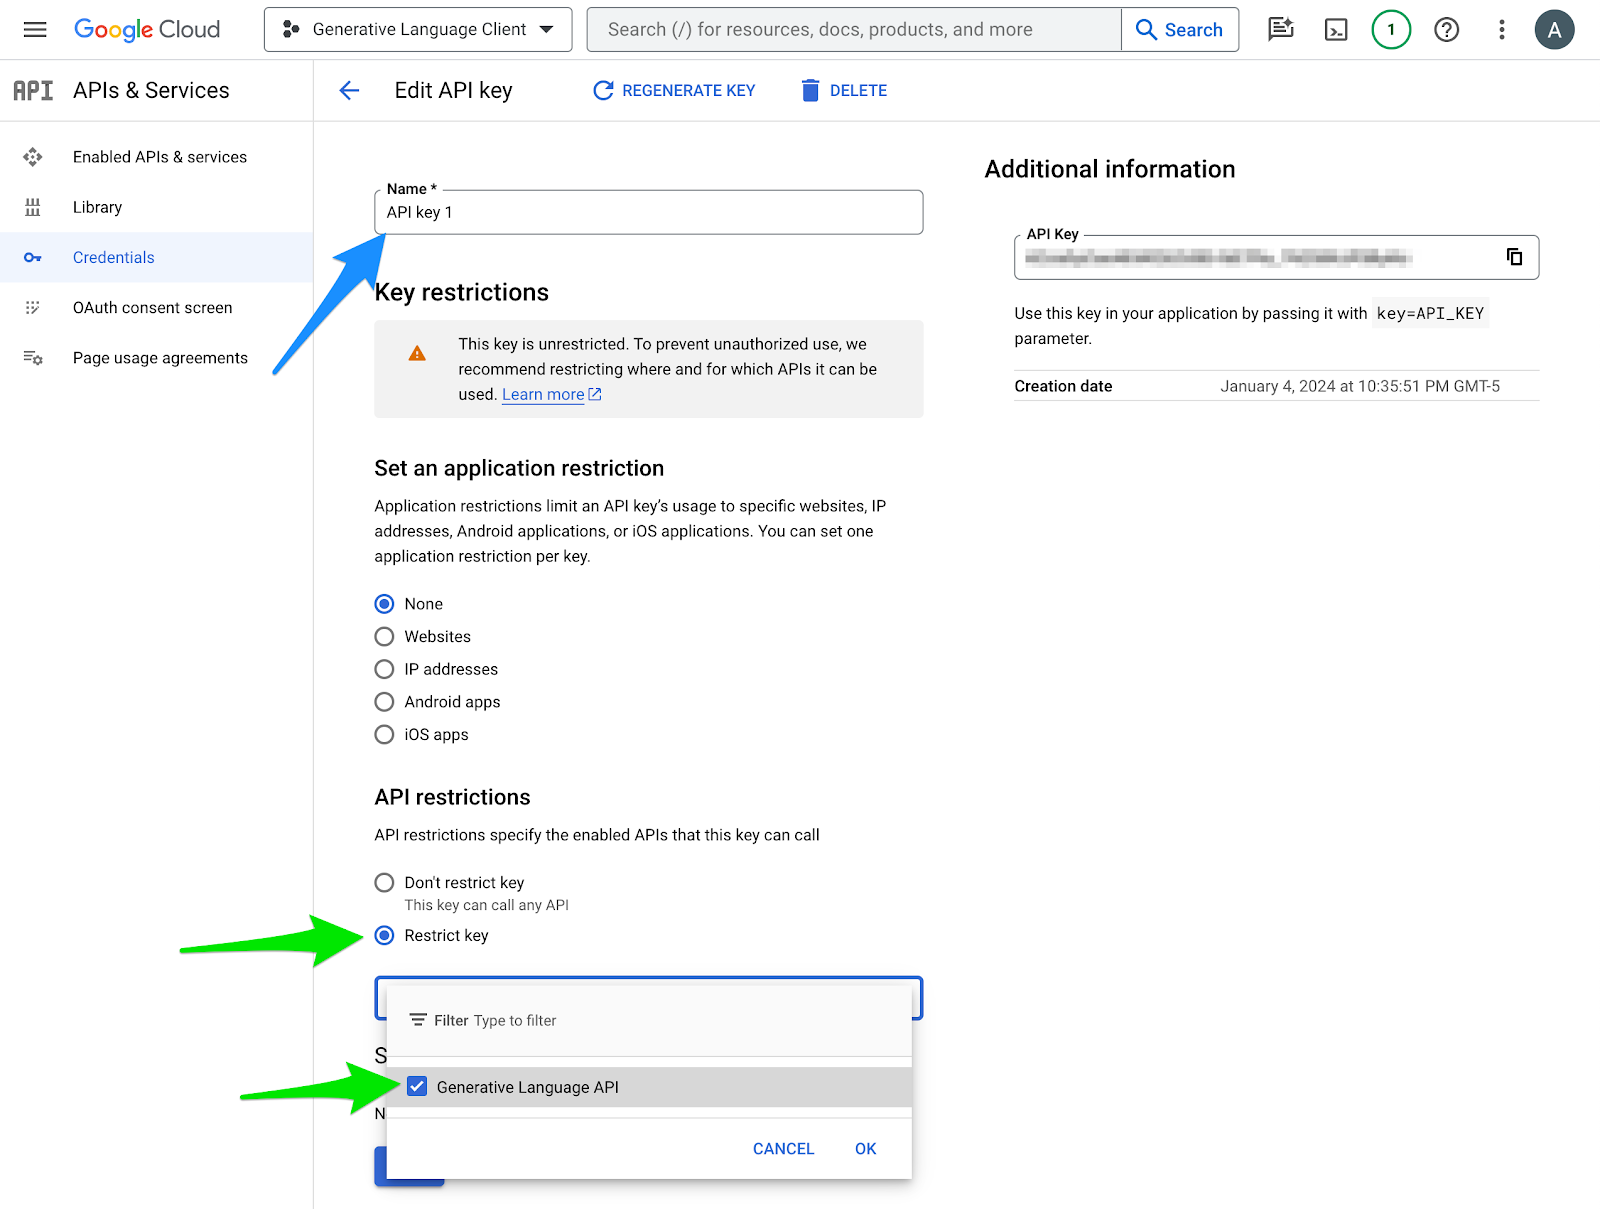Click the Credentials key icon
1600x1209 pixels.
[33, 257]
